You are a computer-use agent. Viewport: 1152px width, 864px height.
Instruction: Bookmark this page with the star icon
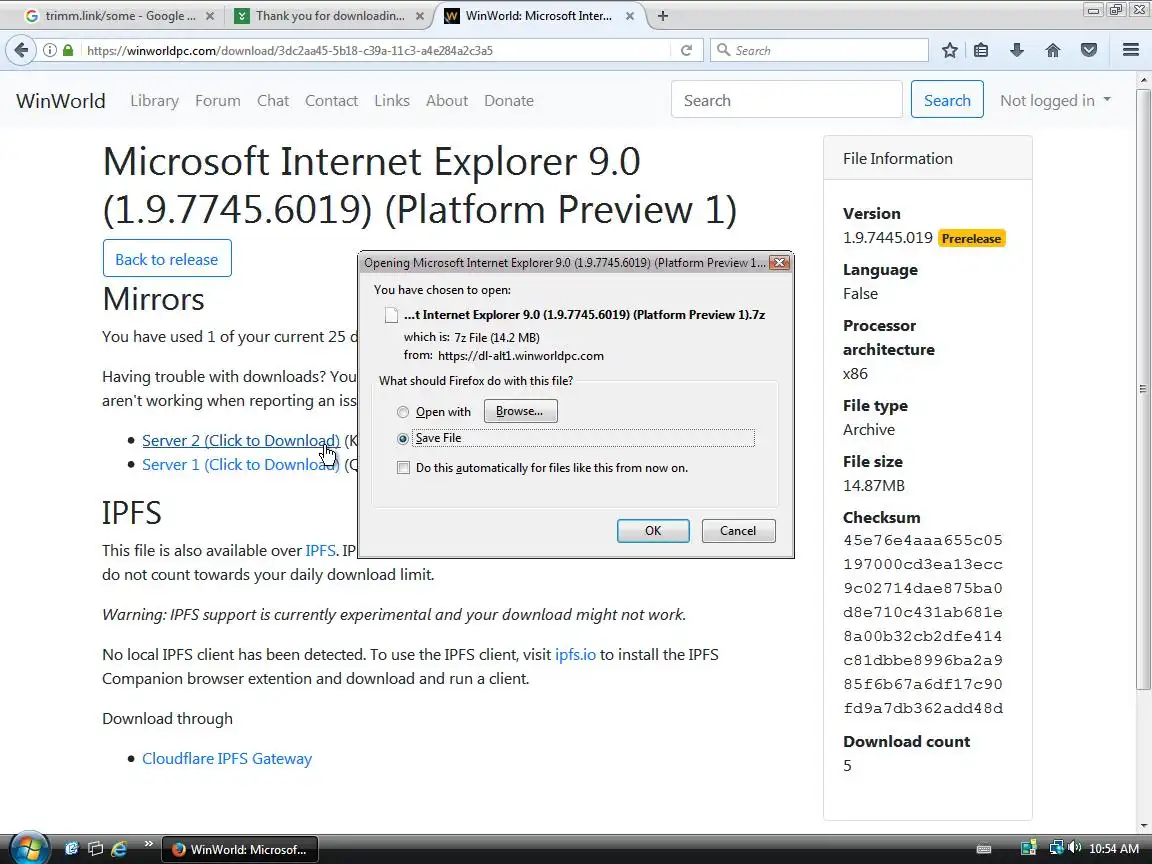(x=949, y=50)
